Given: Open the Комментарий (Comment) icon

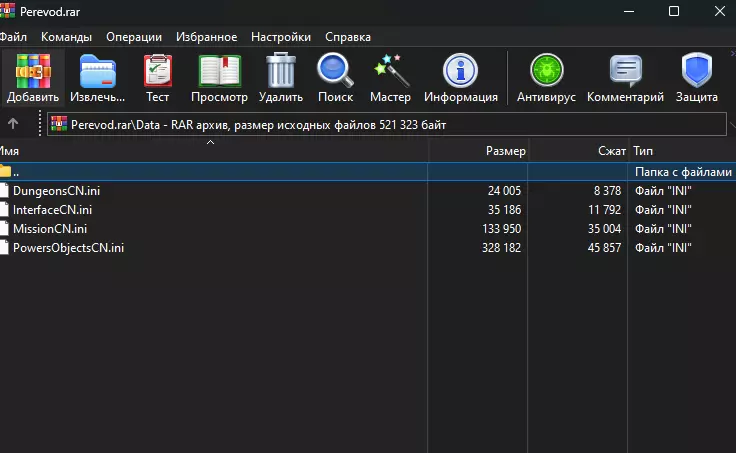Looking at the screenshot, I should pos(626,71).
